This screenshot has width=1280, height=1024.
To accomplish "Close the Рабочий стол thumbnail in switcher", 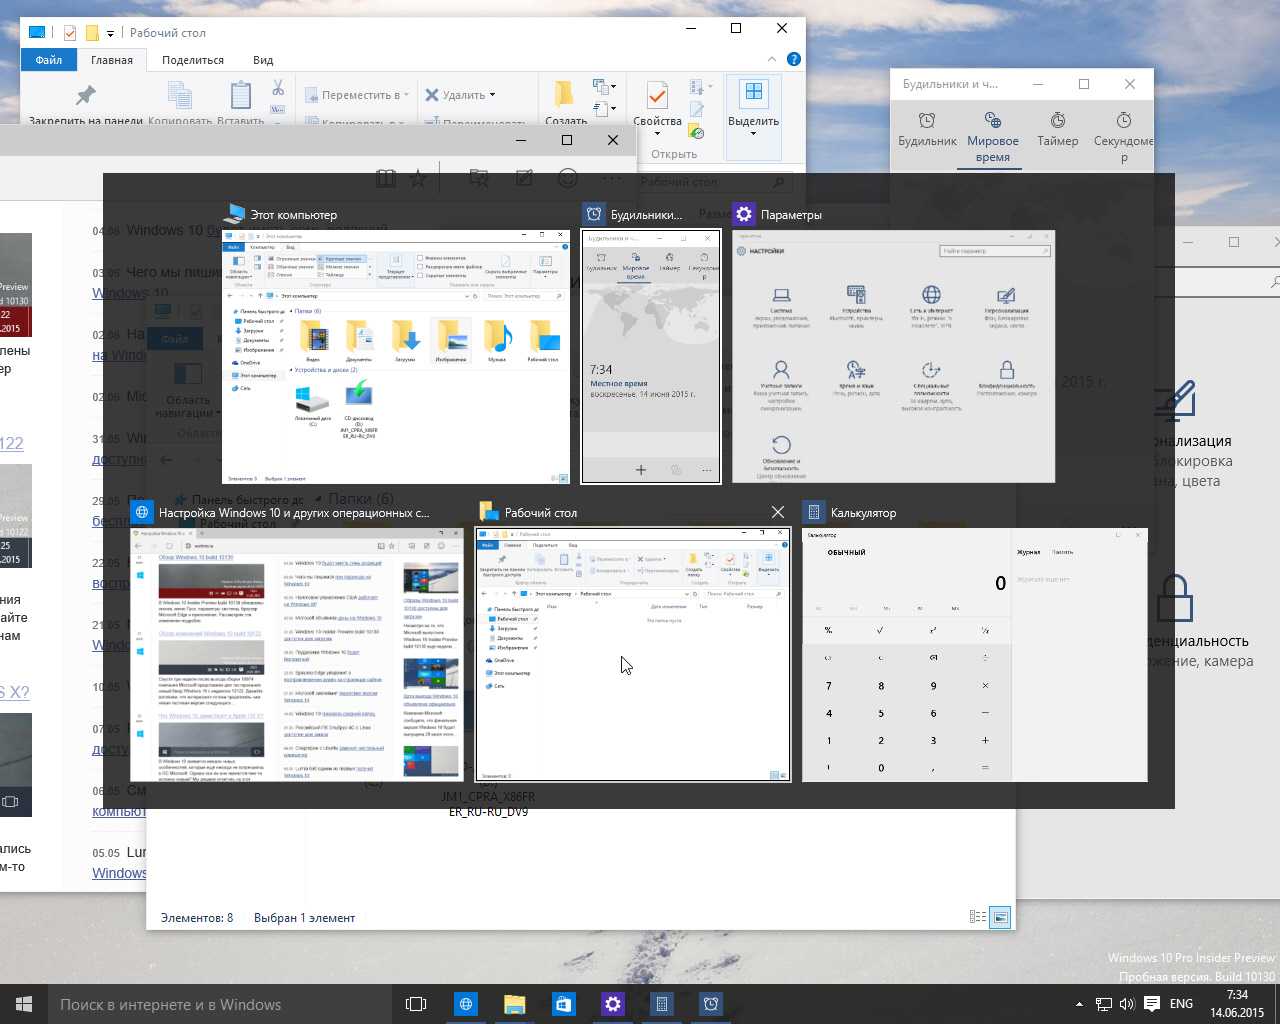I will point(778,512).
